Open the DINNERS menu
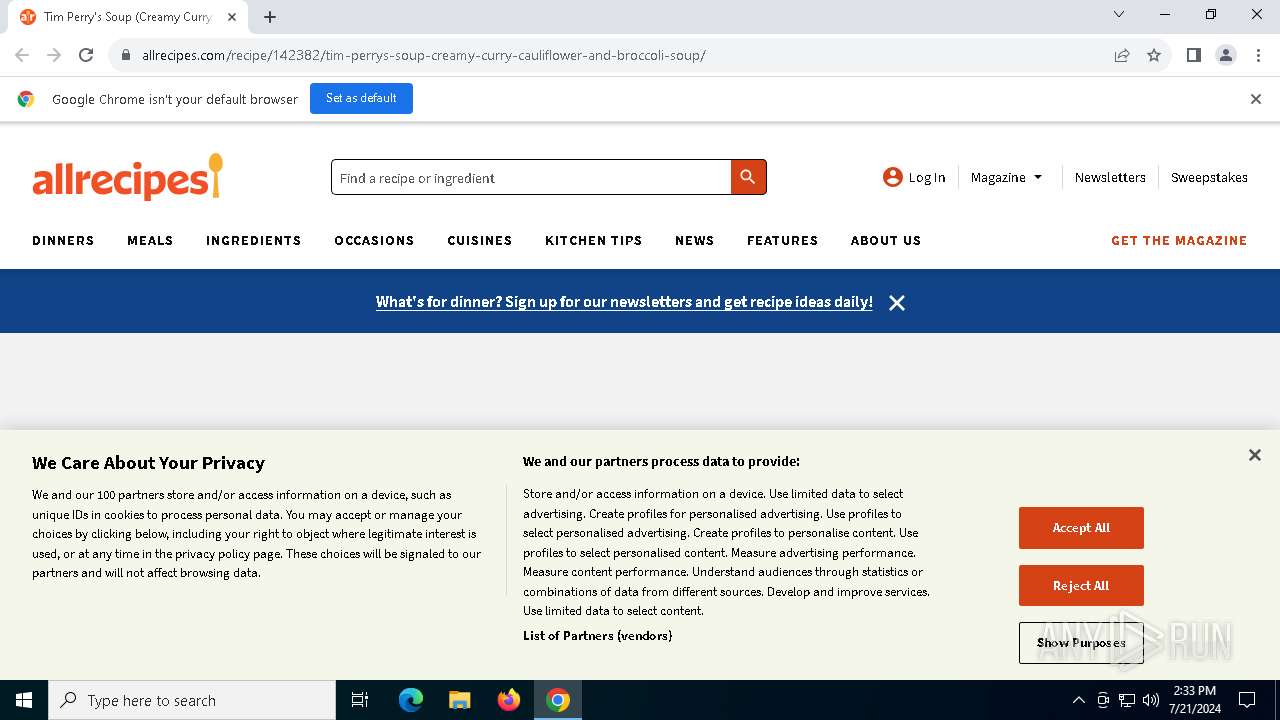Screen dimensions: 1280x720 coord(63,240)
